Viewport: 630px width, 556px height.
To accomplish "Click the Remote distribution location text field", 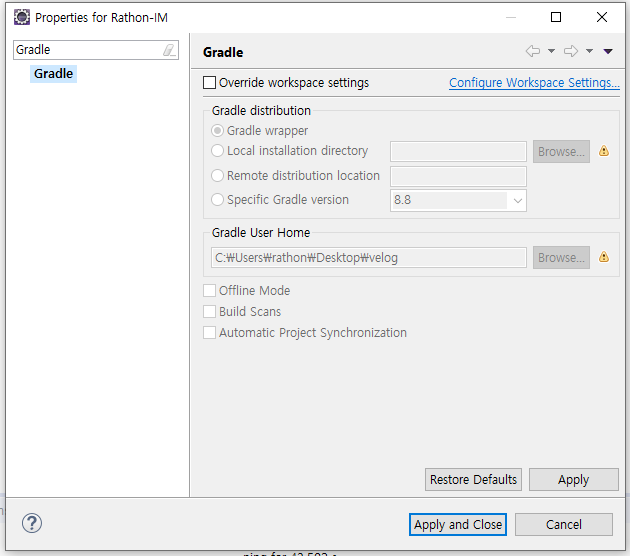I will point(458,176).
